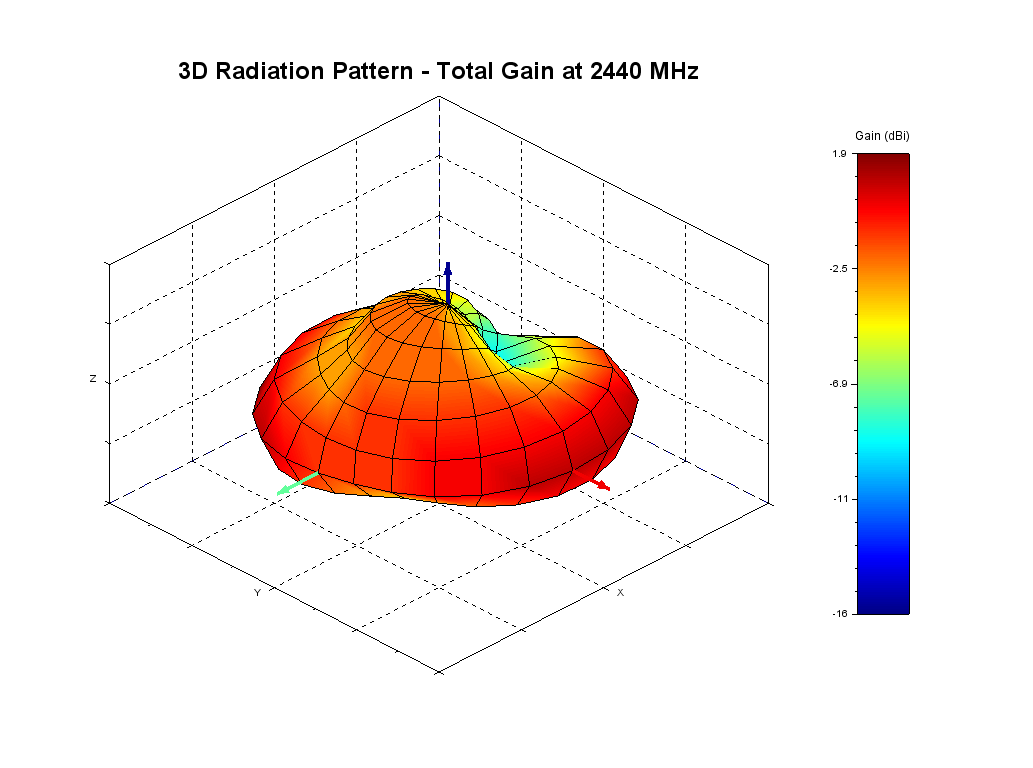Select the X axis label
The width and height of the screenshot is (1033, 768).
click(620, 593)
